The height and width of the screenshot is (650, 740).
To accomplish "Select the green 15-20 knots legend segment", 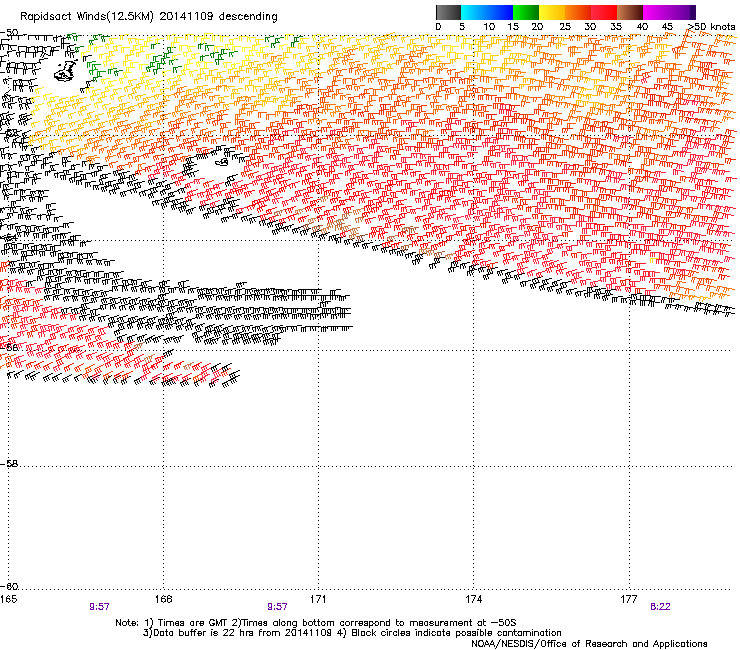I will click(526, 12).
